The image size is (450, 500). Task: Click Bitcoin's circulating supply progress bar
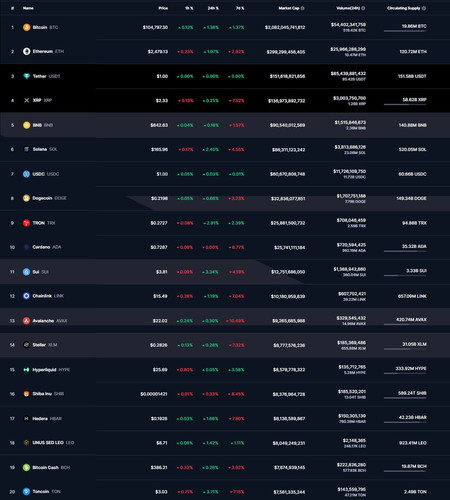[405, 31]
